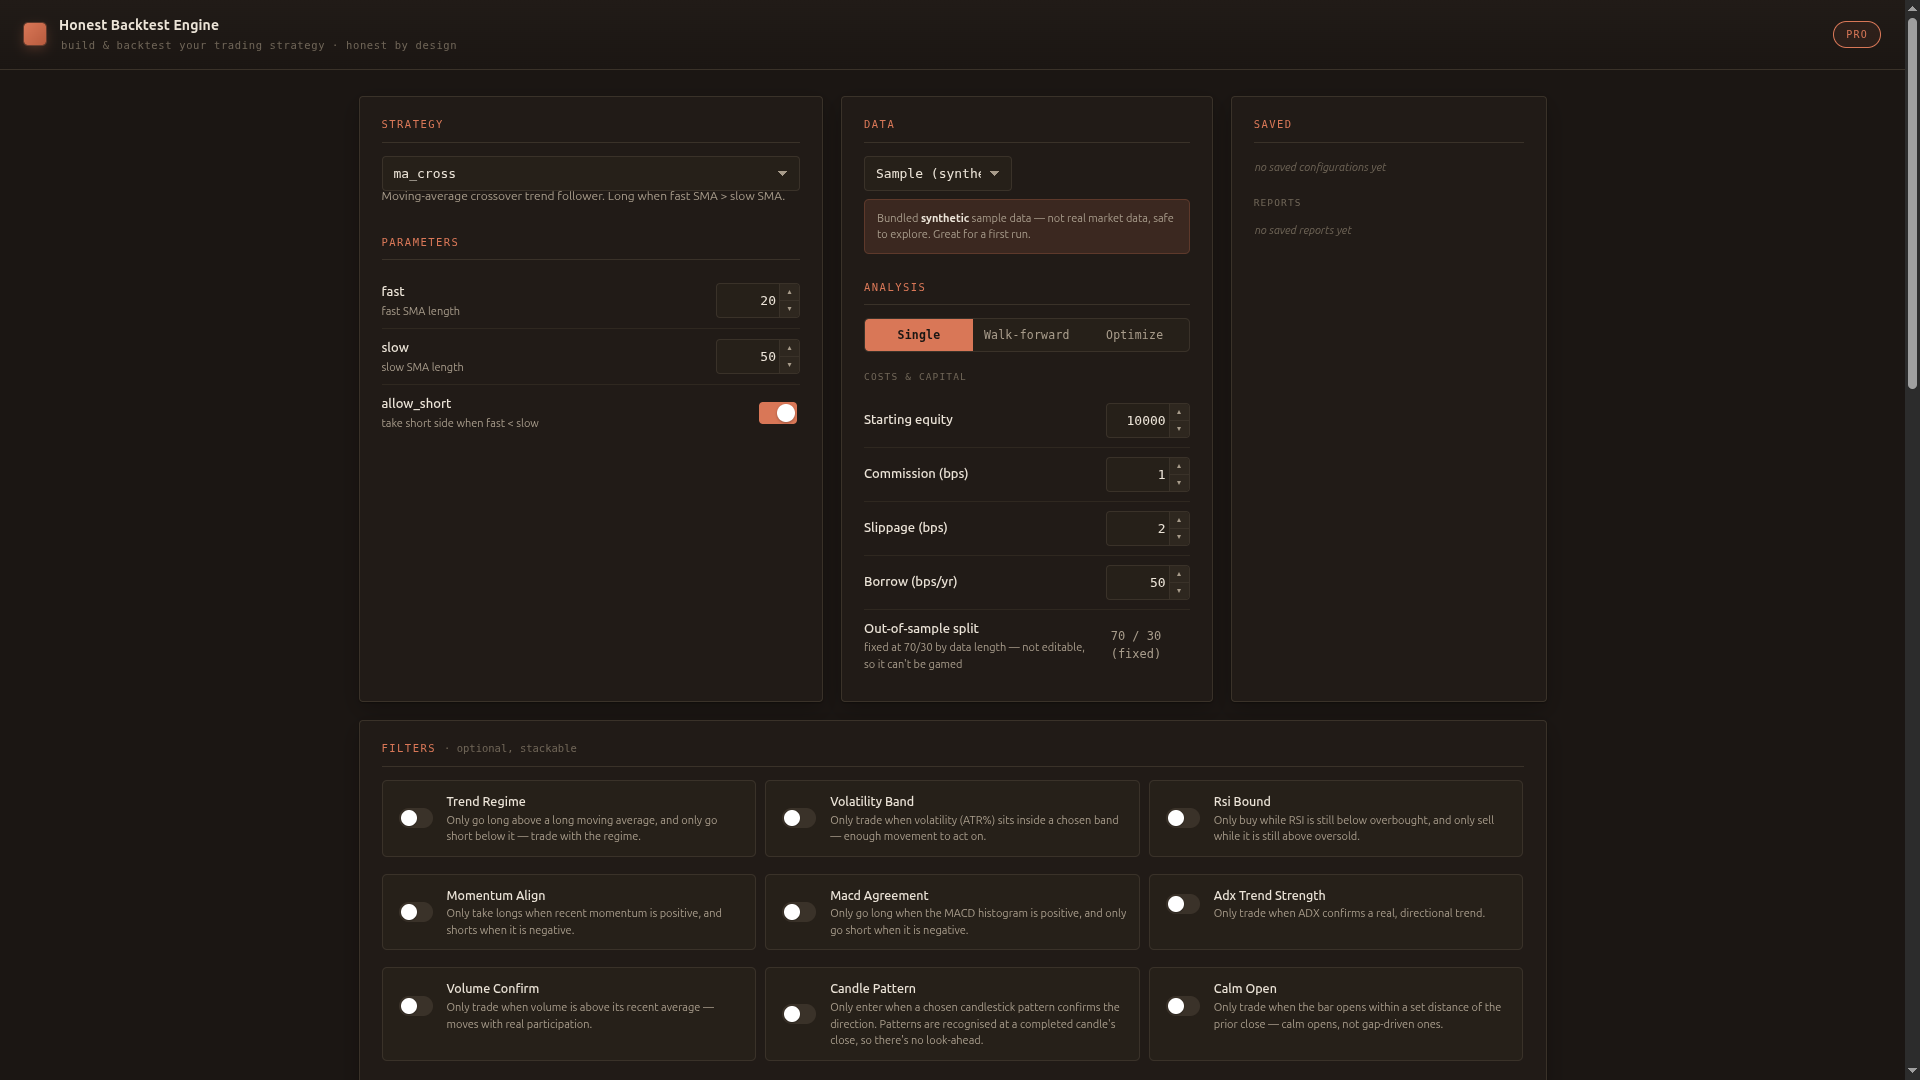Enable the Volatility Band filter

[799, 818]
